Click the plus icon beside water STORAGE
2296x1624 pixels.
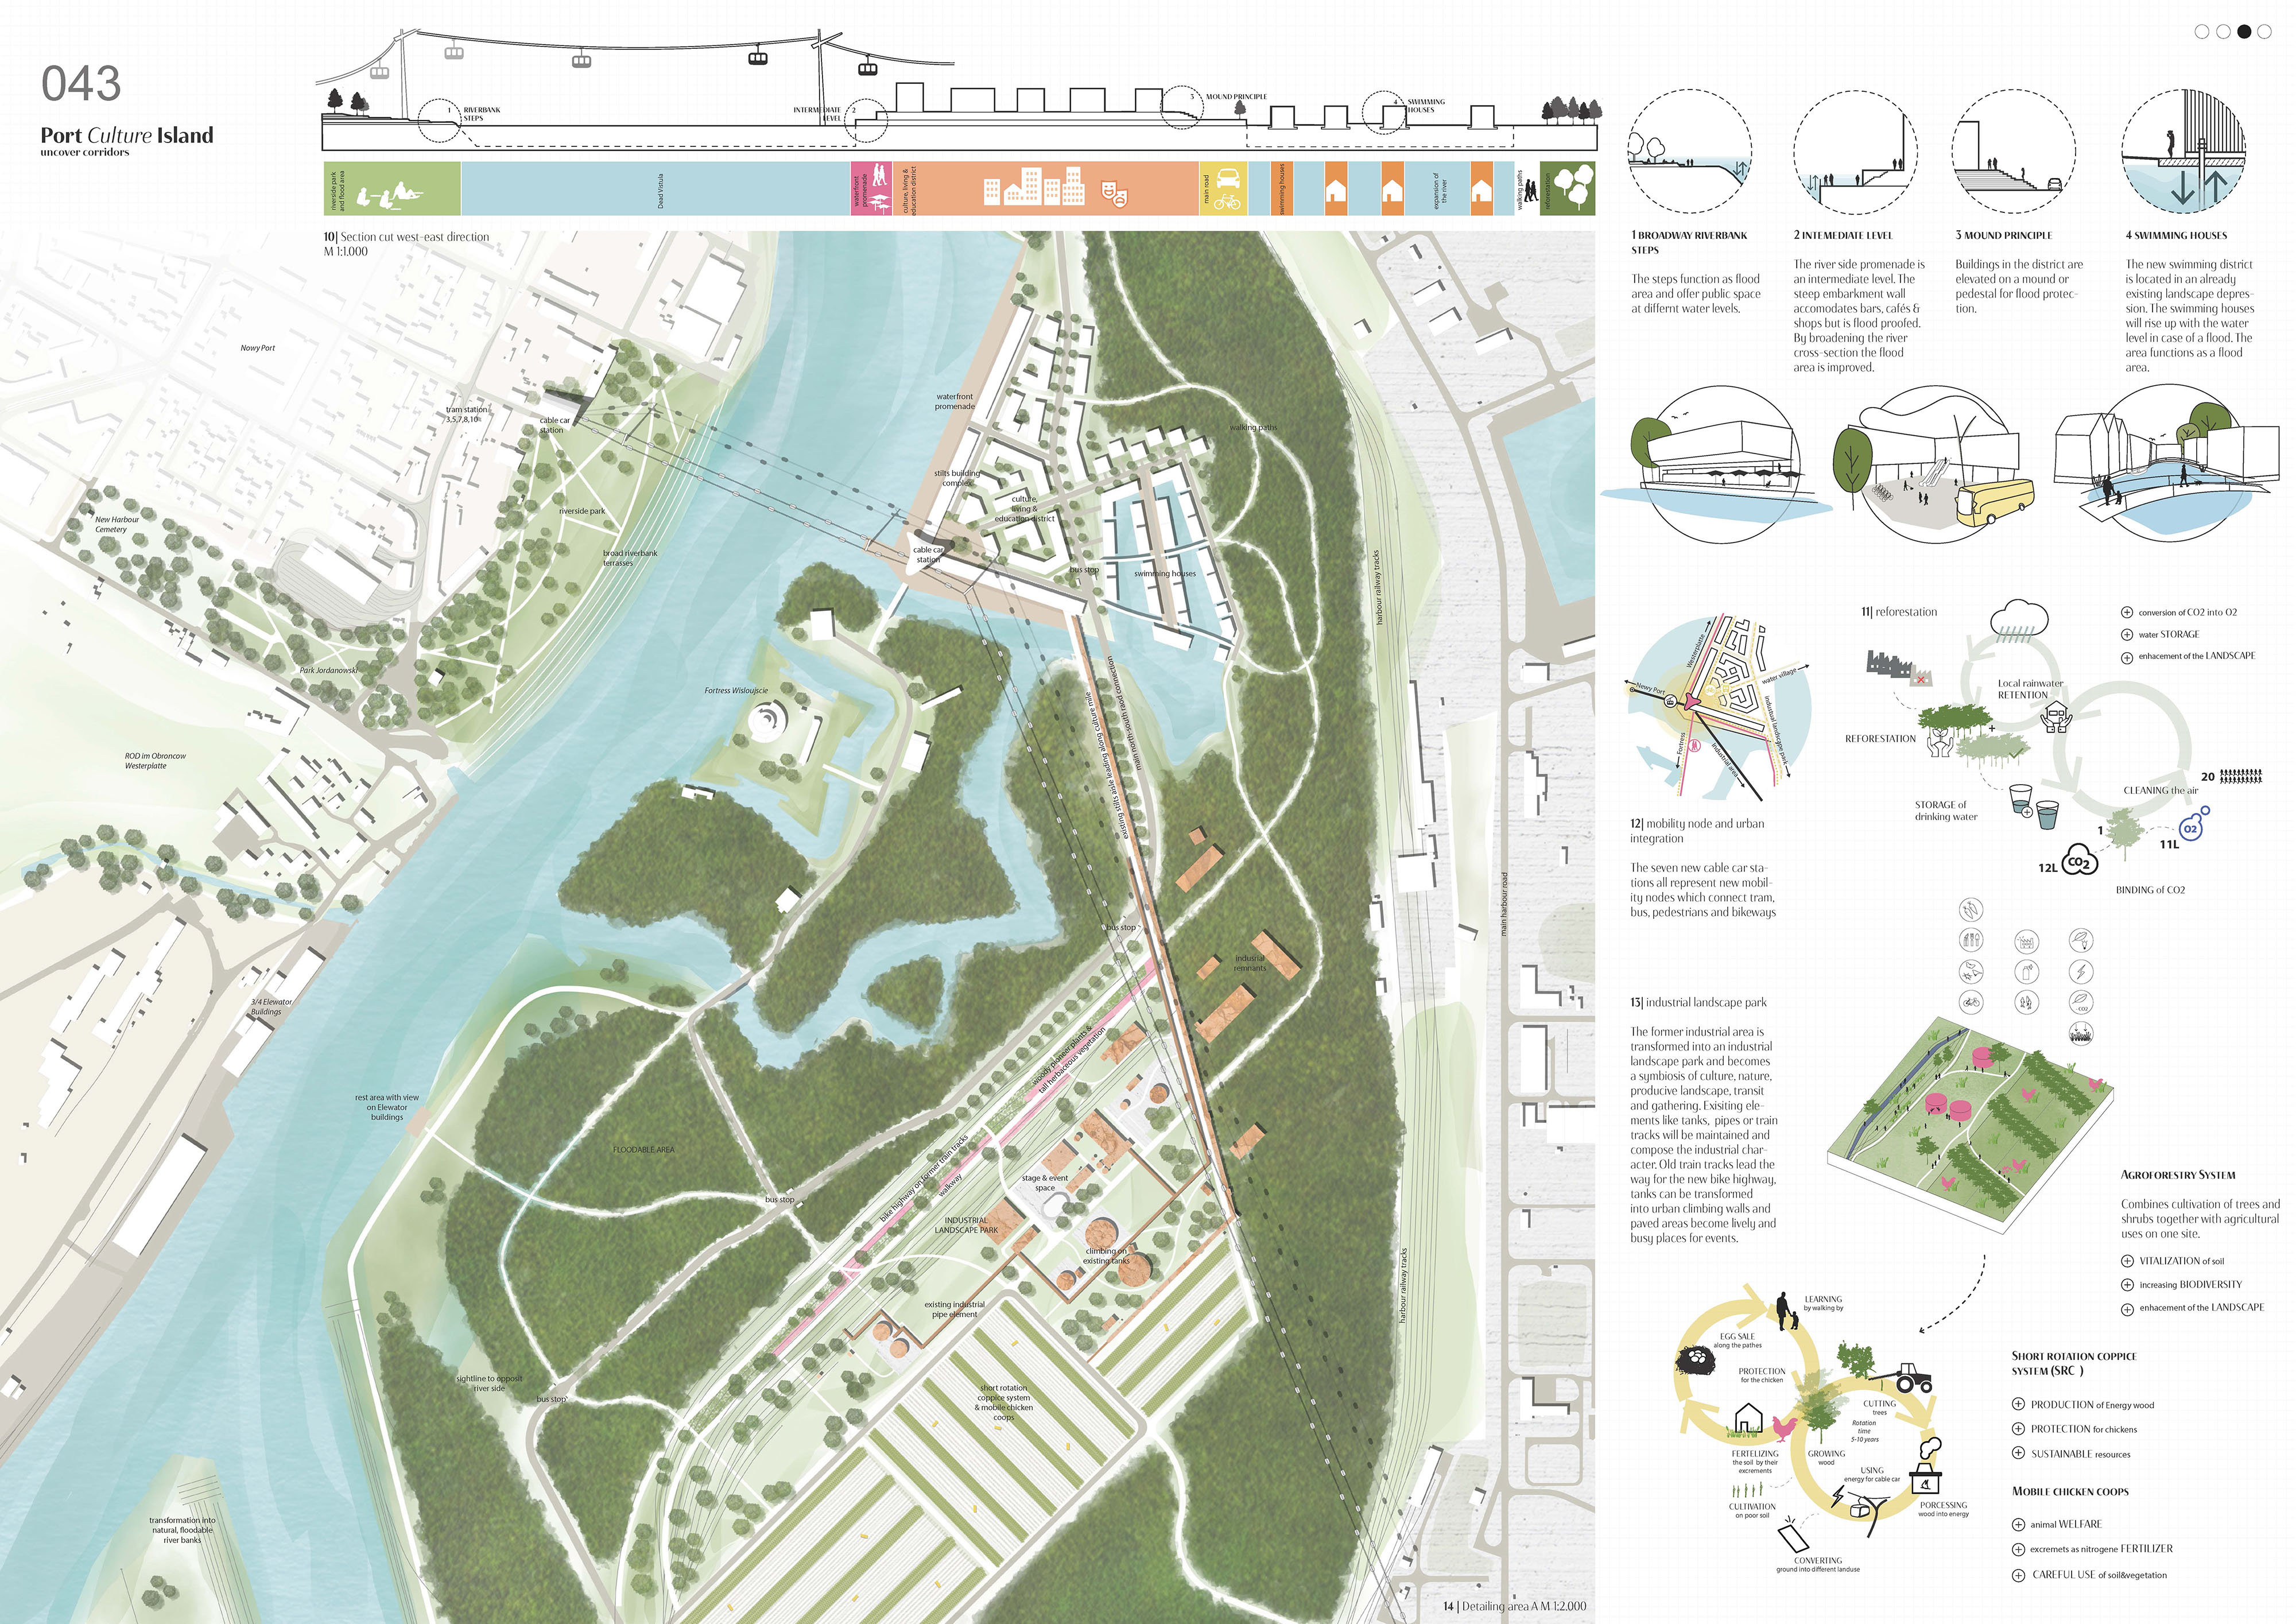point(2126,634)
